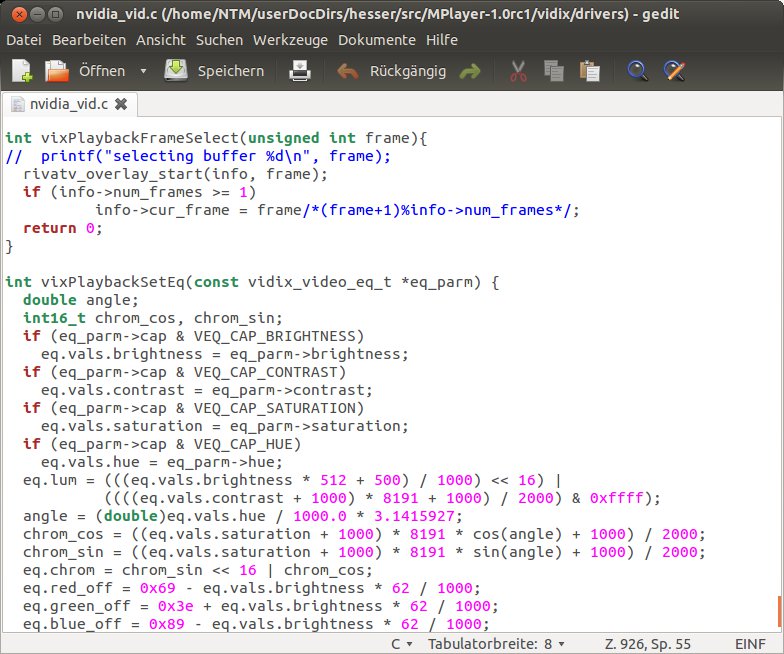This screenshot has height=654, width=784.
Task: Copy selection with copy icon
Action: [554, 70]
